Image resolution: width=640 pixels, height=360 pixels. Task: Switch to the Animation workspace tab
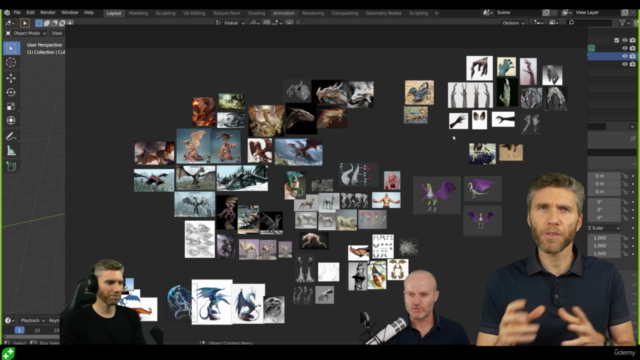[284, 13]
